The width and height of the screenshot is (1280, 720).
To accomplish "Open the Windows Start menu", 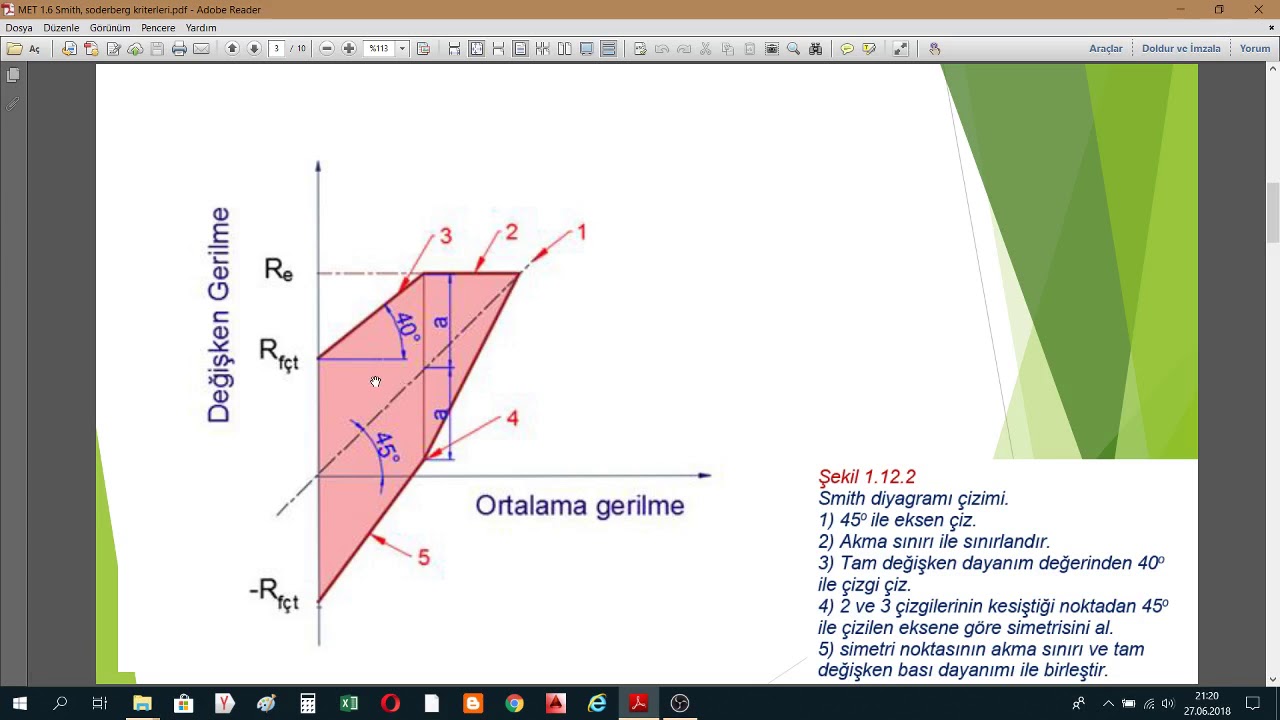I will pyautogui.click(x=19, y=704).
